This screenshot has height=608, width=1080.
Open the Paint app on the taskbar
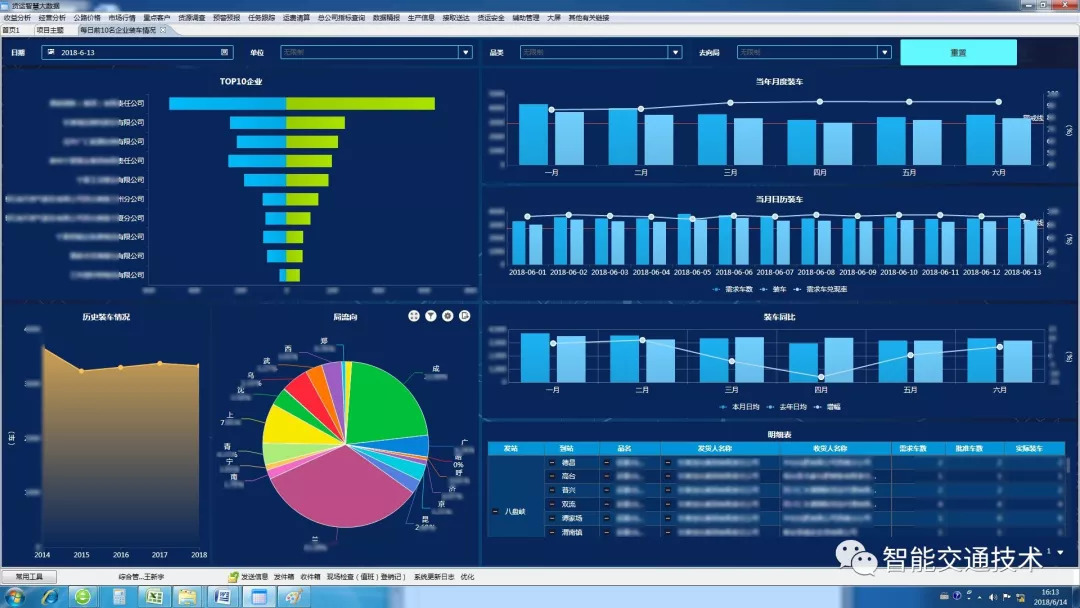(293, 597)
